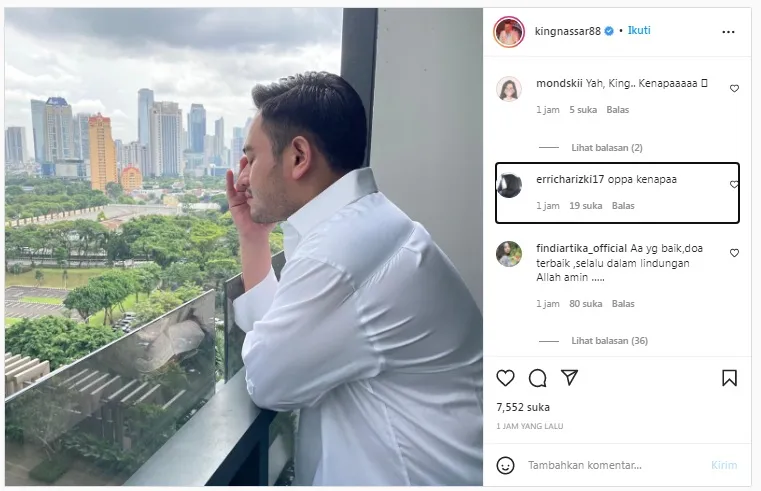The width and height of the screenshot is (761, 491).
Task: Click Kirim to post comment
Action: [724, 465]
